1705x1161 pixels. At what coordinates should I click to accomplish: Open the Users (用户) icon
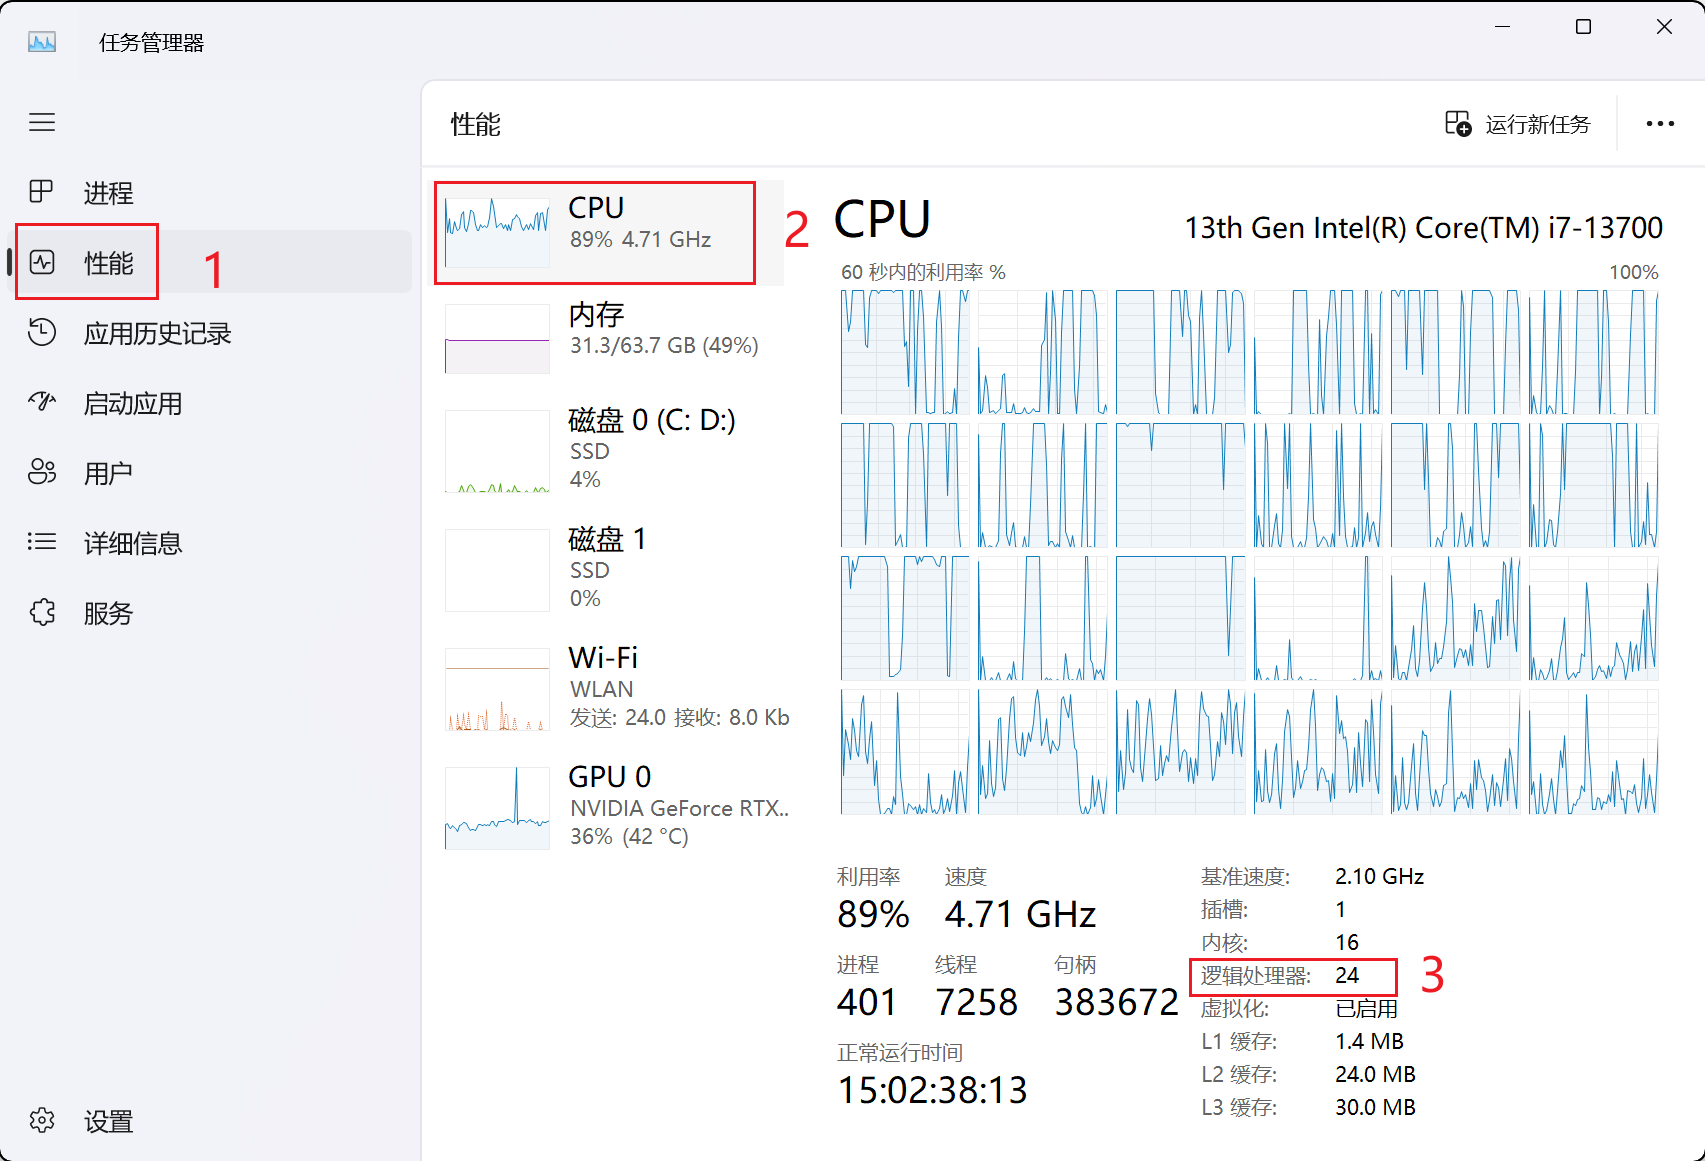tap(41, 472)
